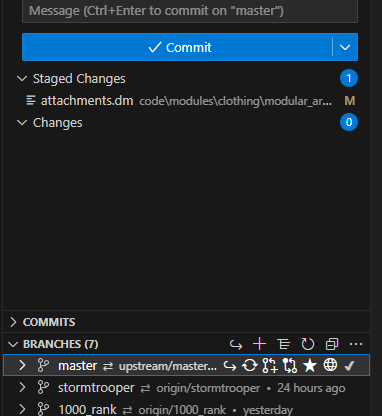Click the create branch plus icon
Image resolution: width=382 pixels, height=416 pixels.
click(260, 344)
